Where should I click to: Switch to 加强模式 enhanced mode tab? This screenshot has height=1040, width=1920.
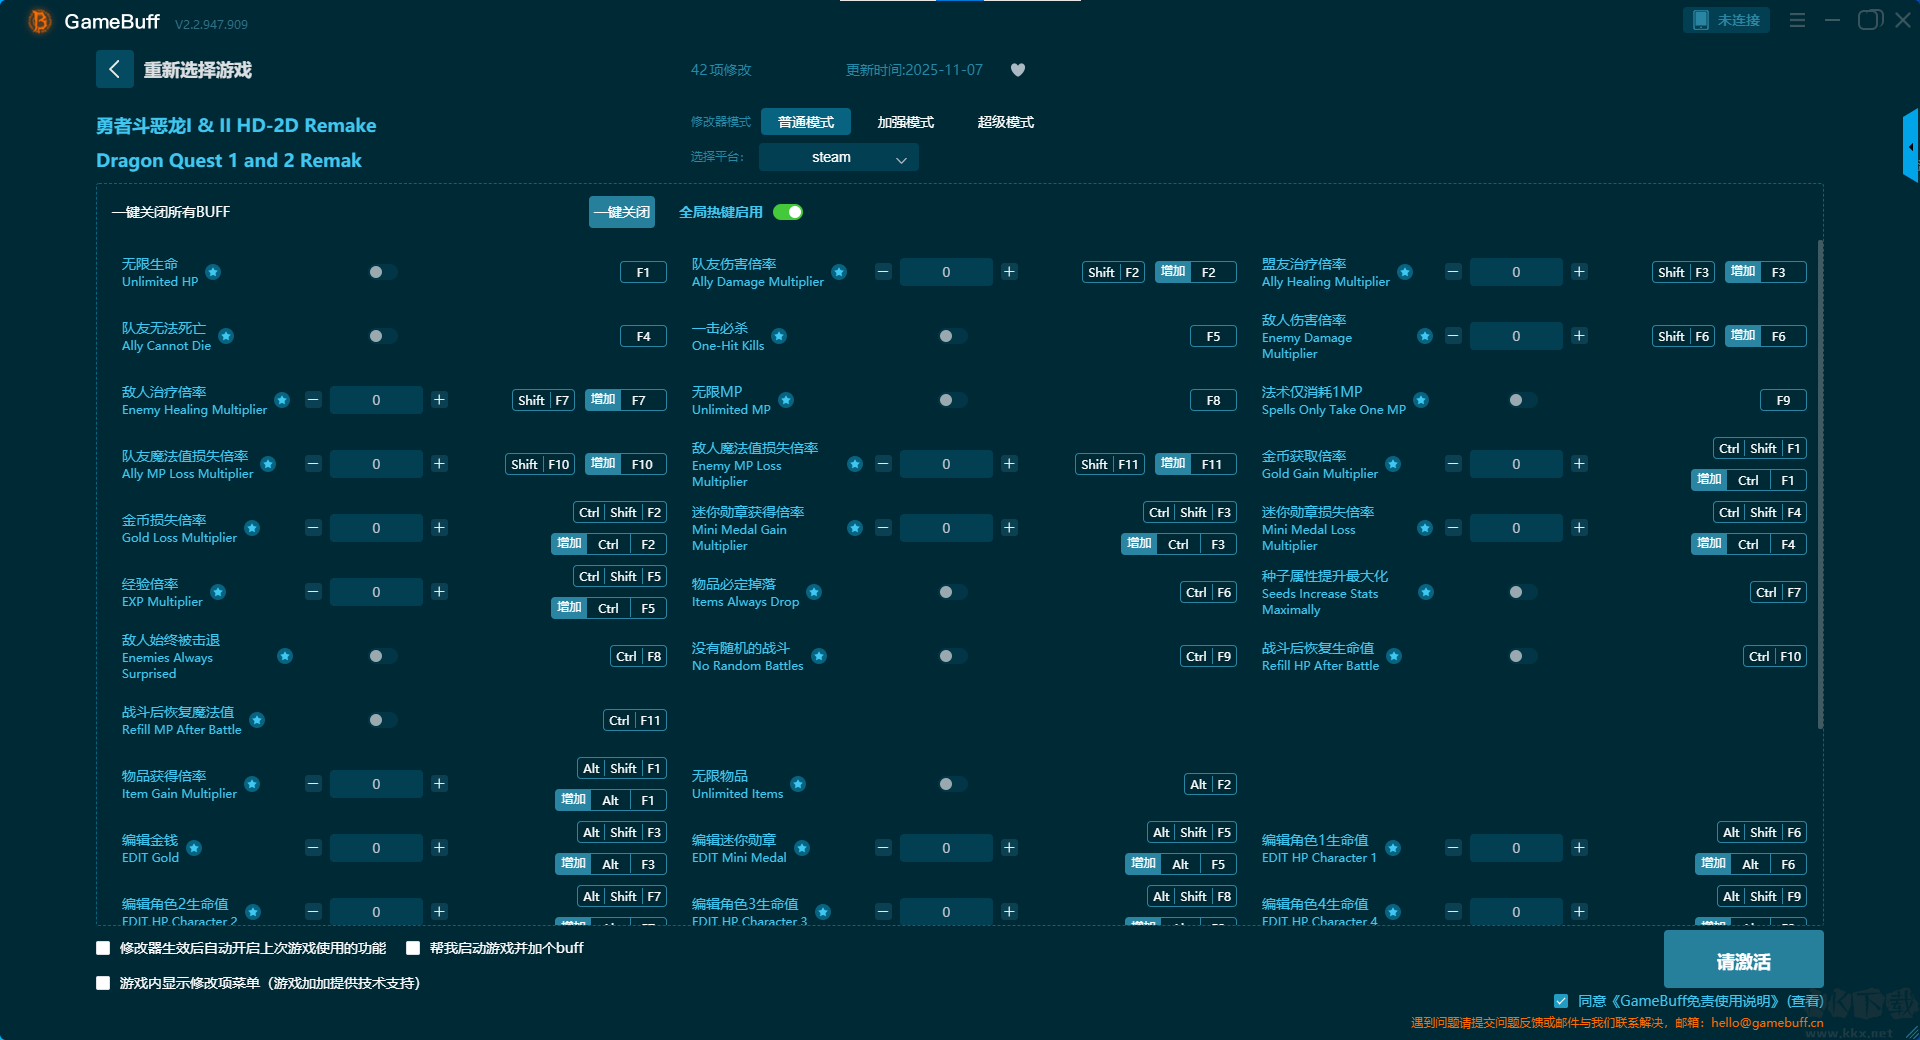905,122
